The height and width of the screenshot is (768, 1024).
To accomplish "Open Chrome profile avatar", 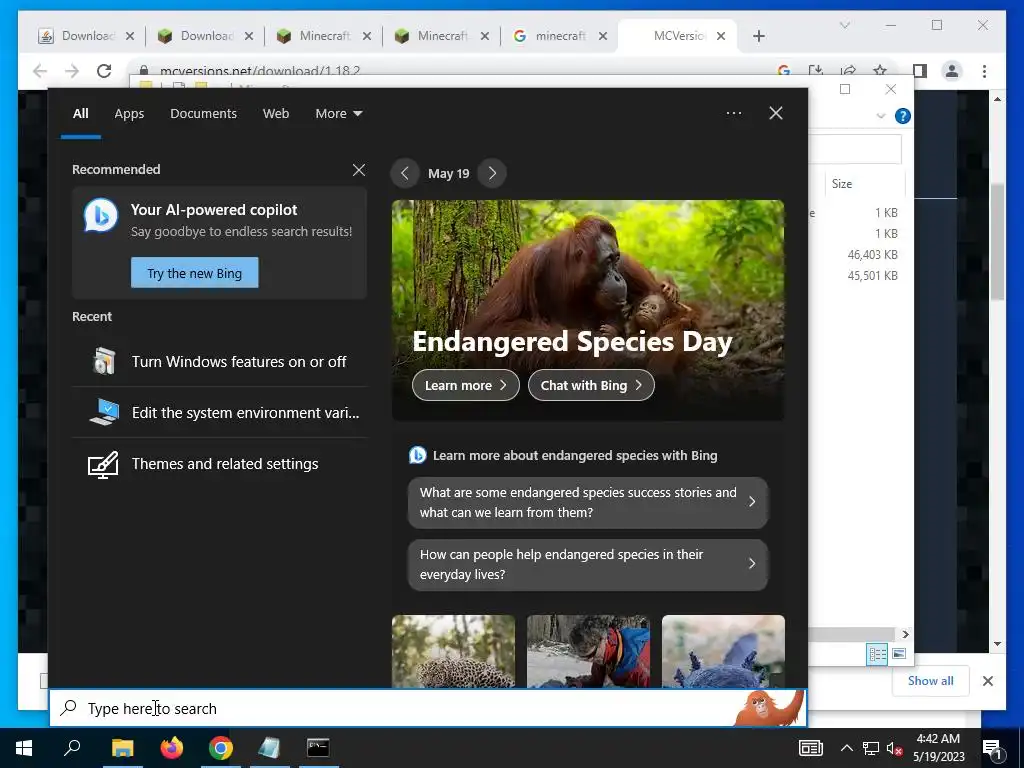I will coord(952,71).
